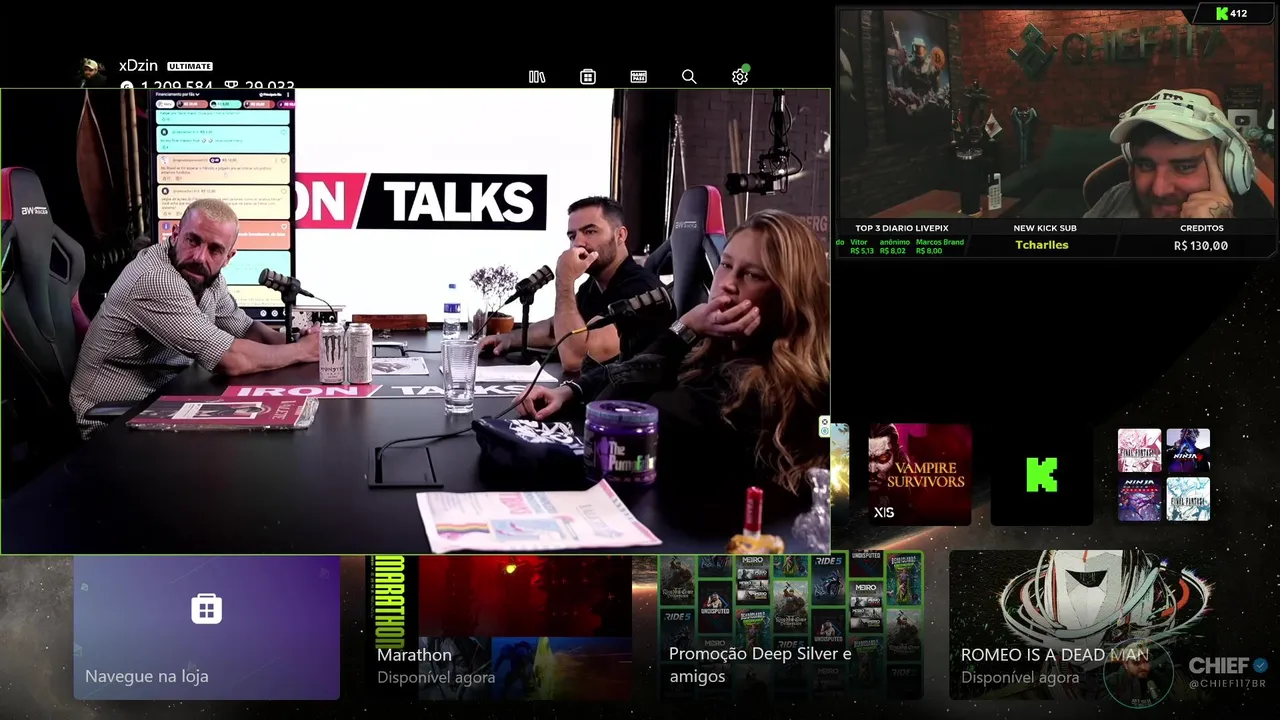Open the Marathon promo tile
Screen dimensions: 1280x720
click(500, 627)
